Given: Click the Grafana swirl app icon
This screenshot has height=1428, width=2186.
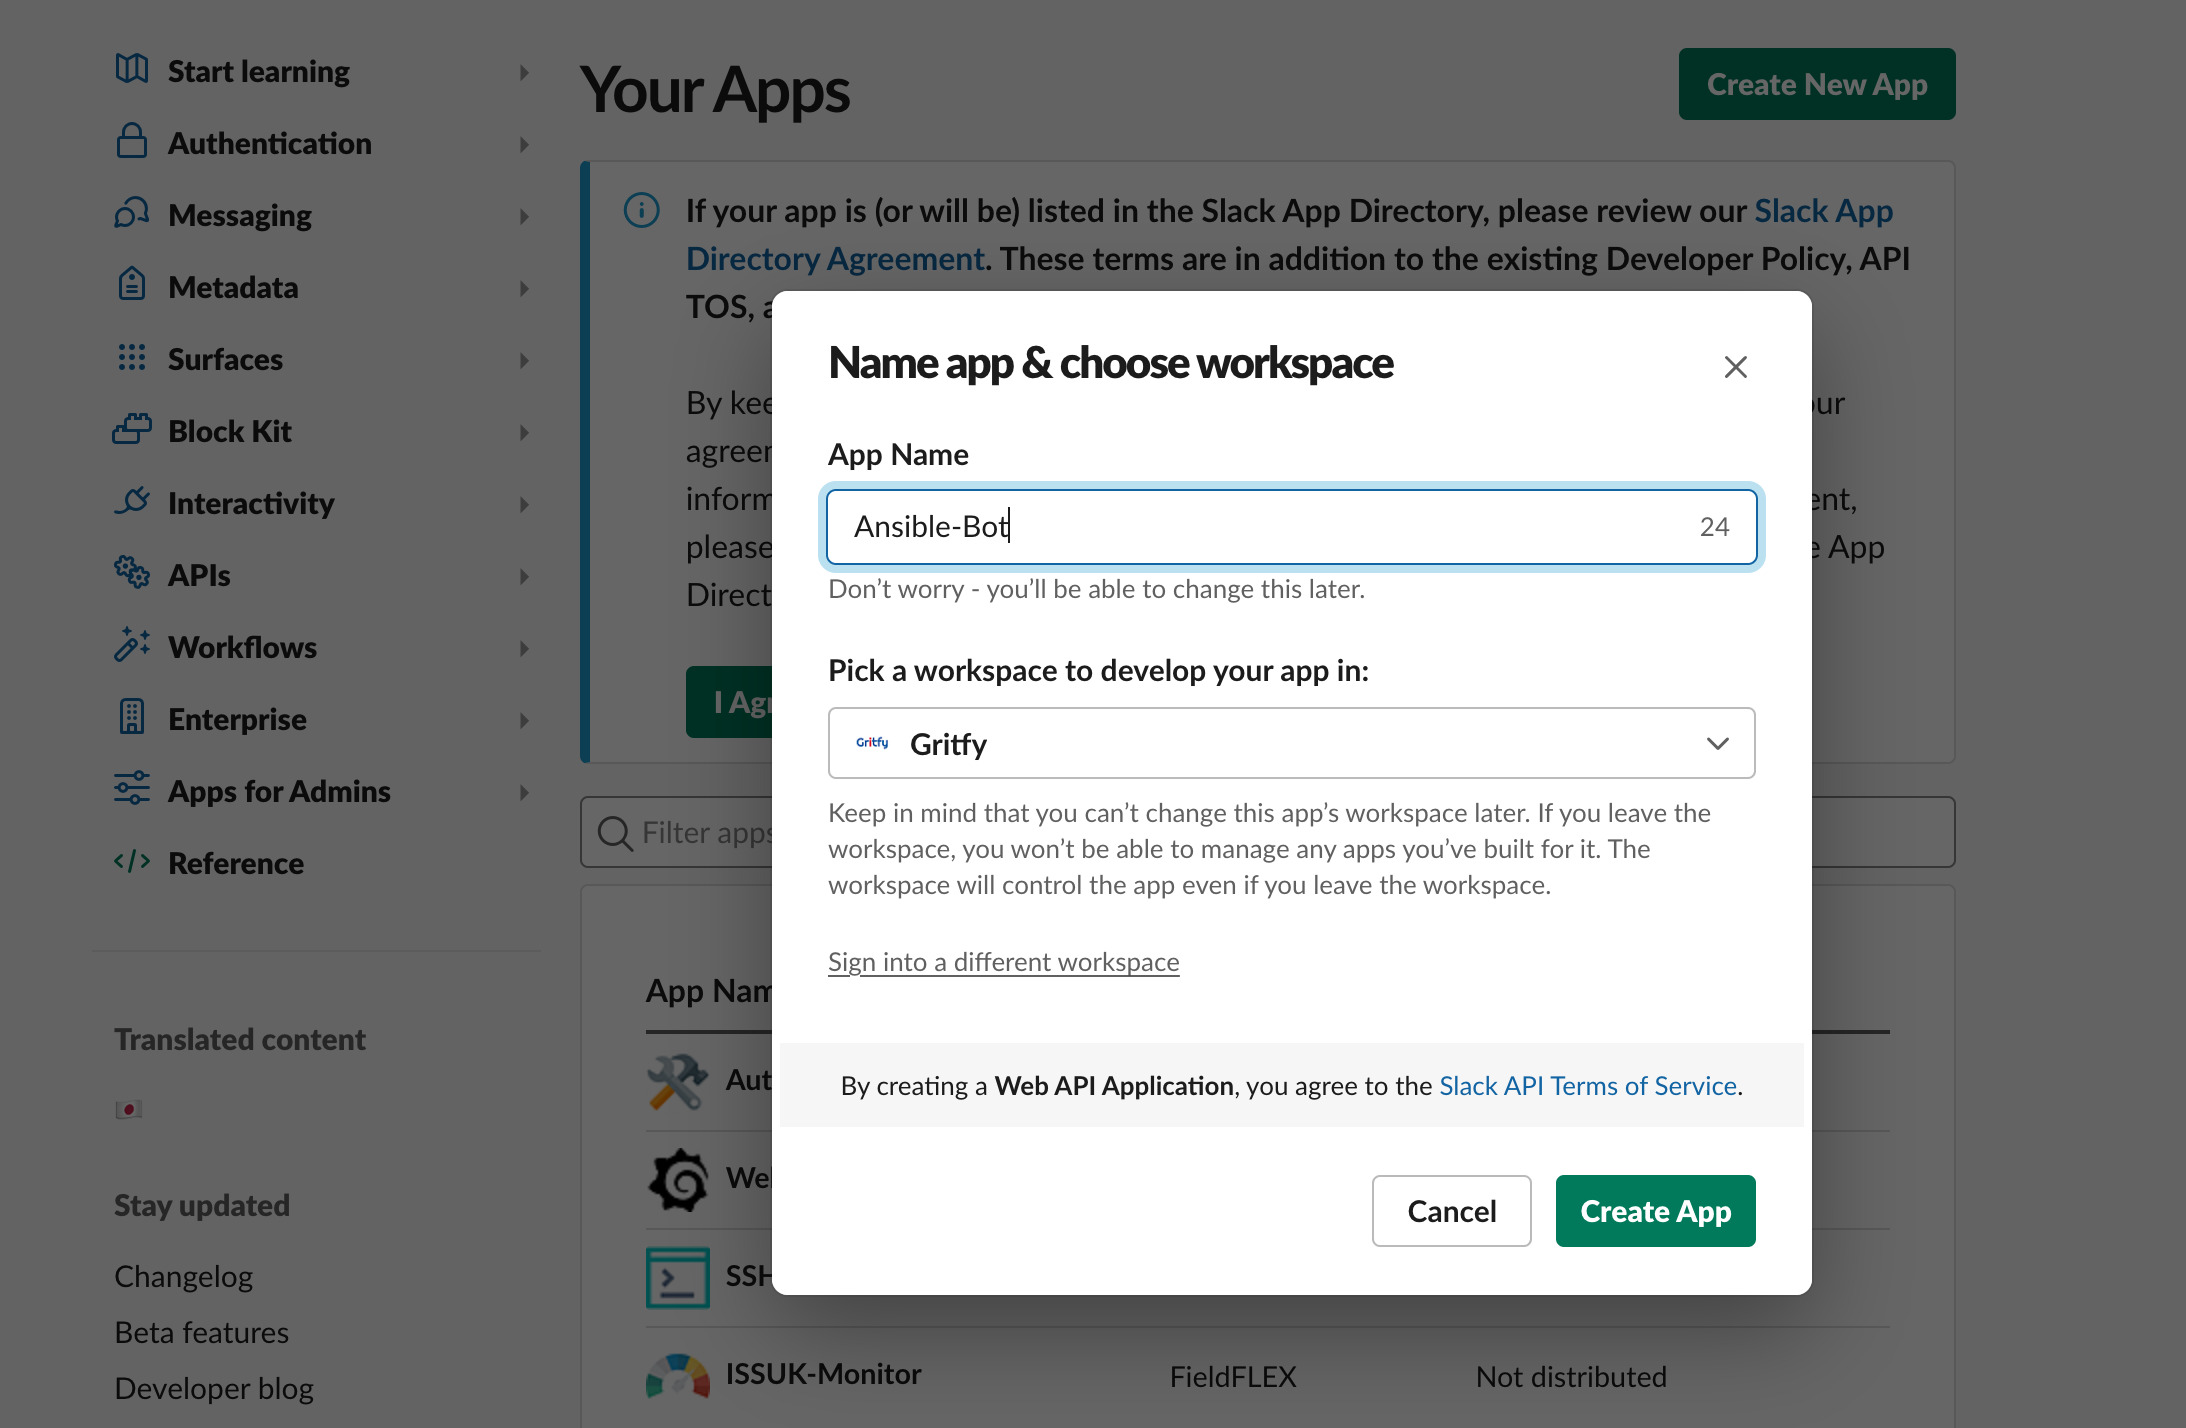Looking at the screenshot, I should 678,1179.
